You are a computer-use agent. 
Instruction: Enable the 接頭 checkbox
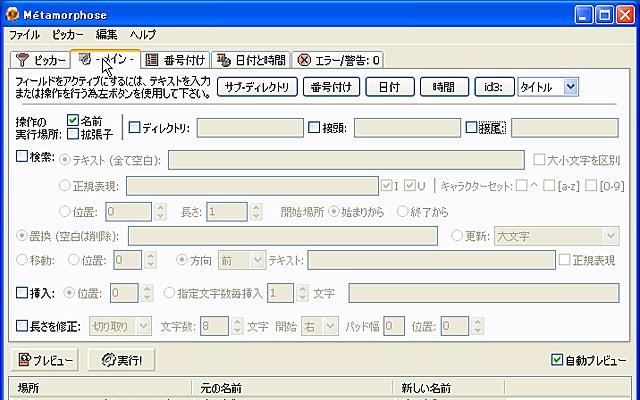[314, 127]
